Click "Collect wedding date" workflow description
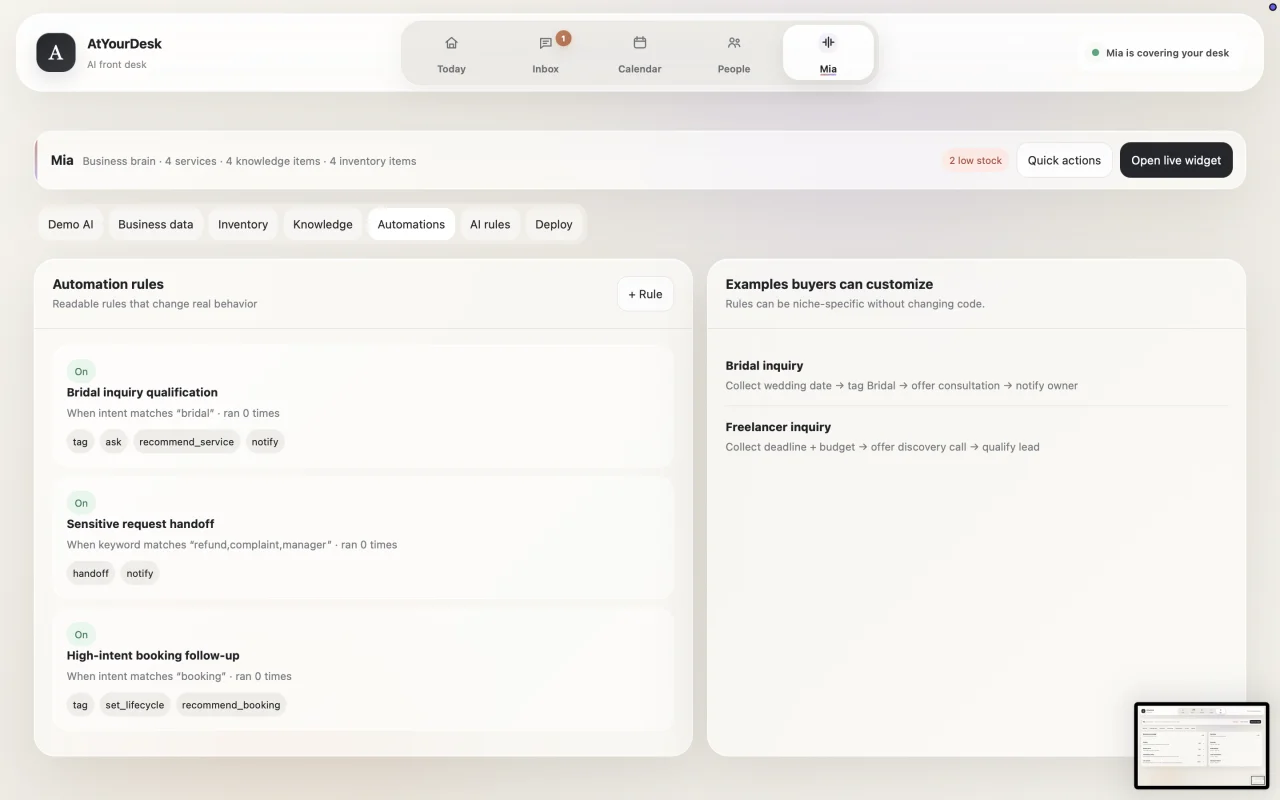 (x=902, y=385)
